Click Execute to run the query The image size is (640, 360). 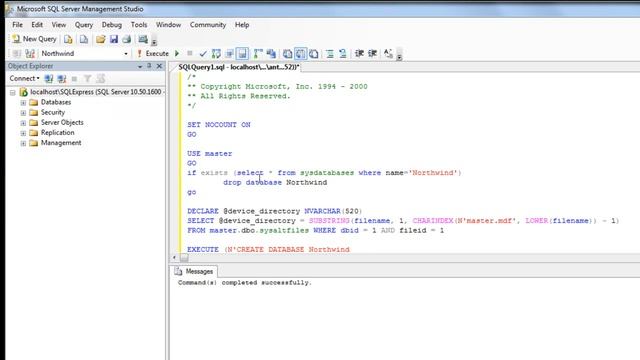tap(152, 53)
